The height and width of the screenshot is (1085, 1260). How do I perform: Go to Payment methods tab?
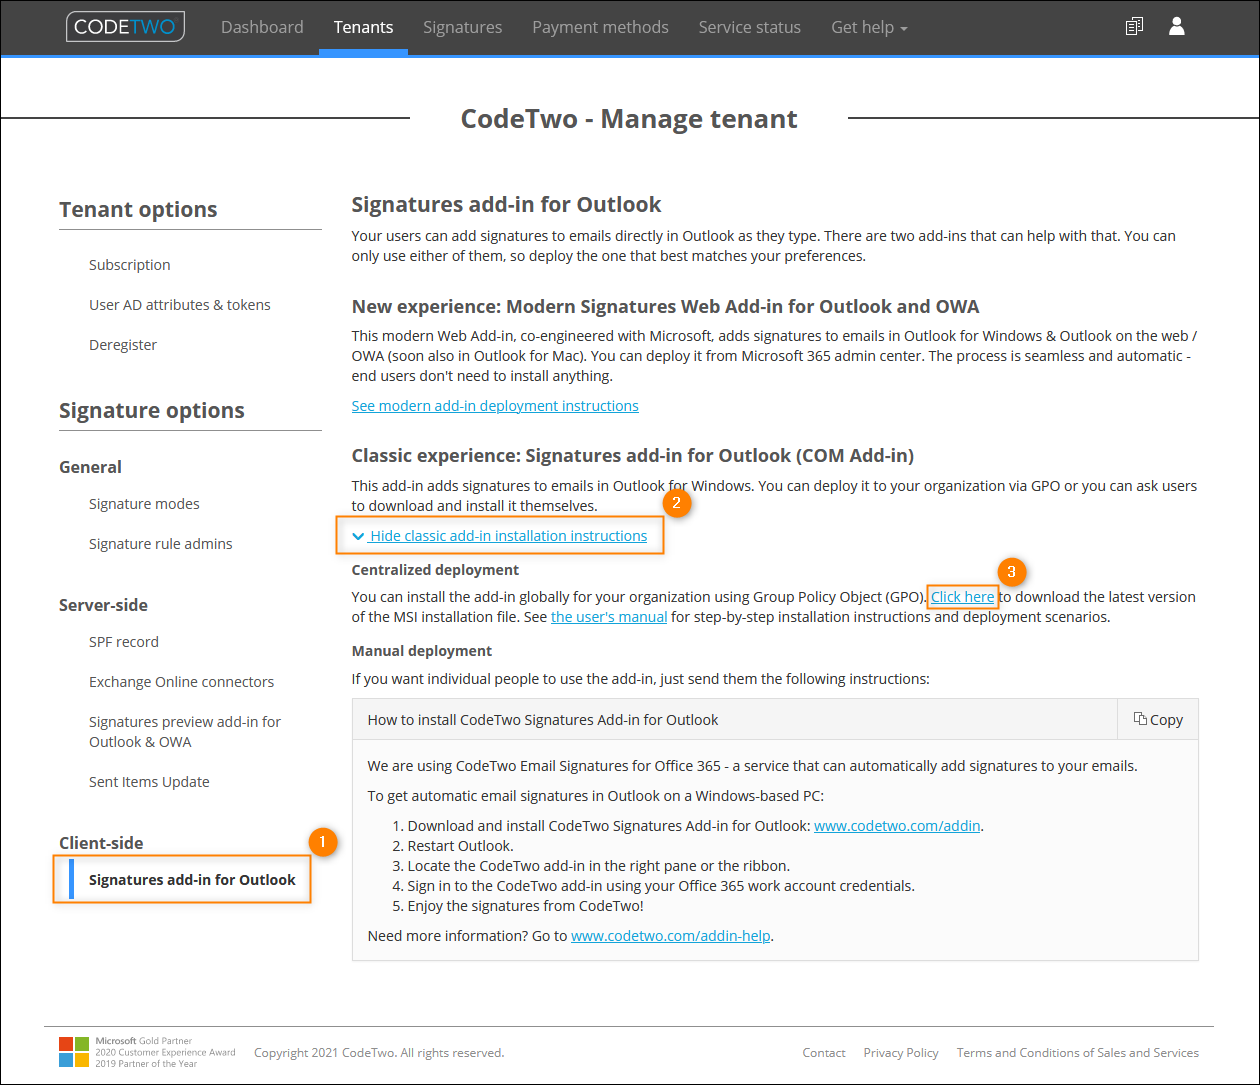pos(600,27)
